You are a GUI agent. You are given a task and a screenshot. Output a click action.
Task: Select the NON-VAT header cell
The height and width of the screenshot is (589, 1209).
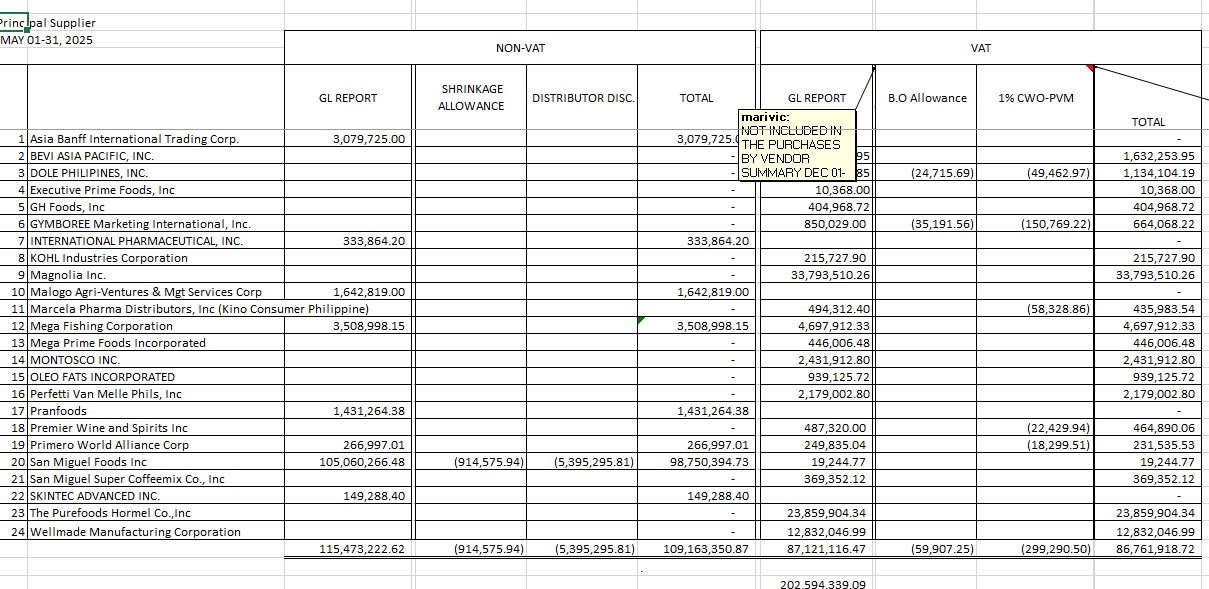coord(520,48)
